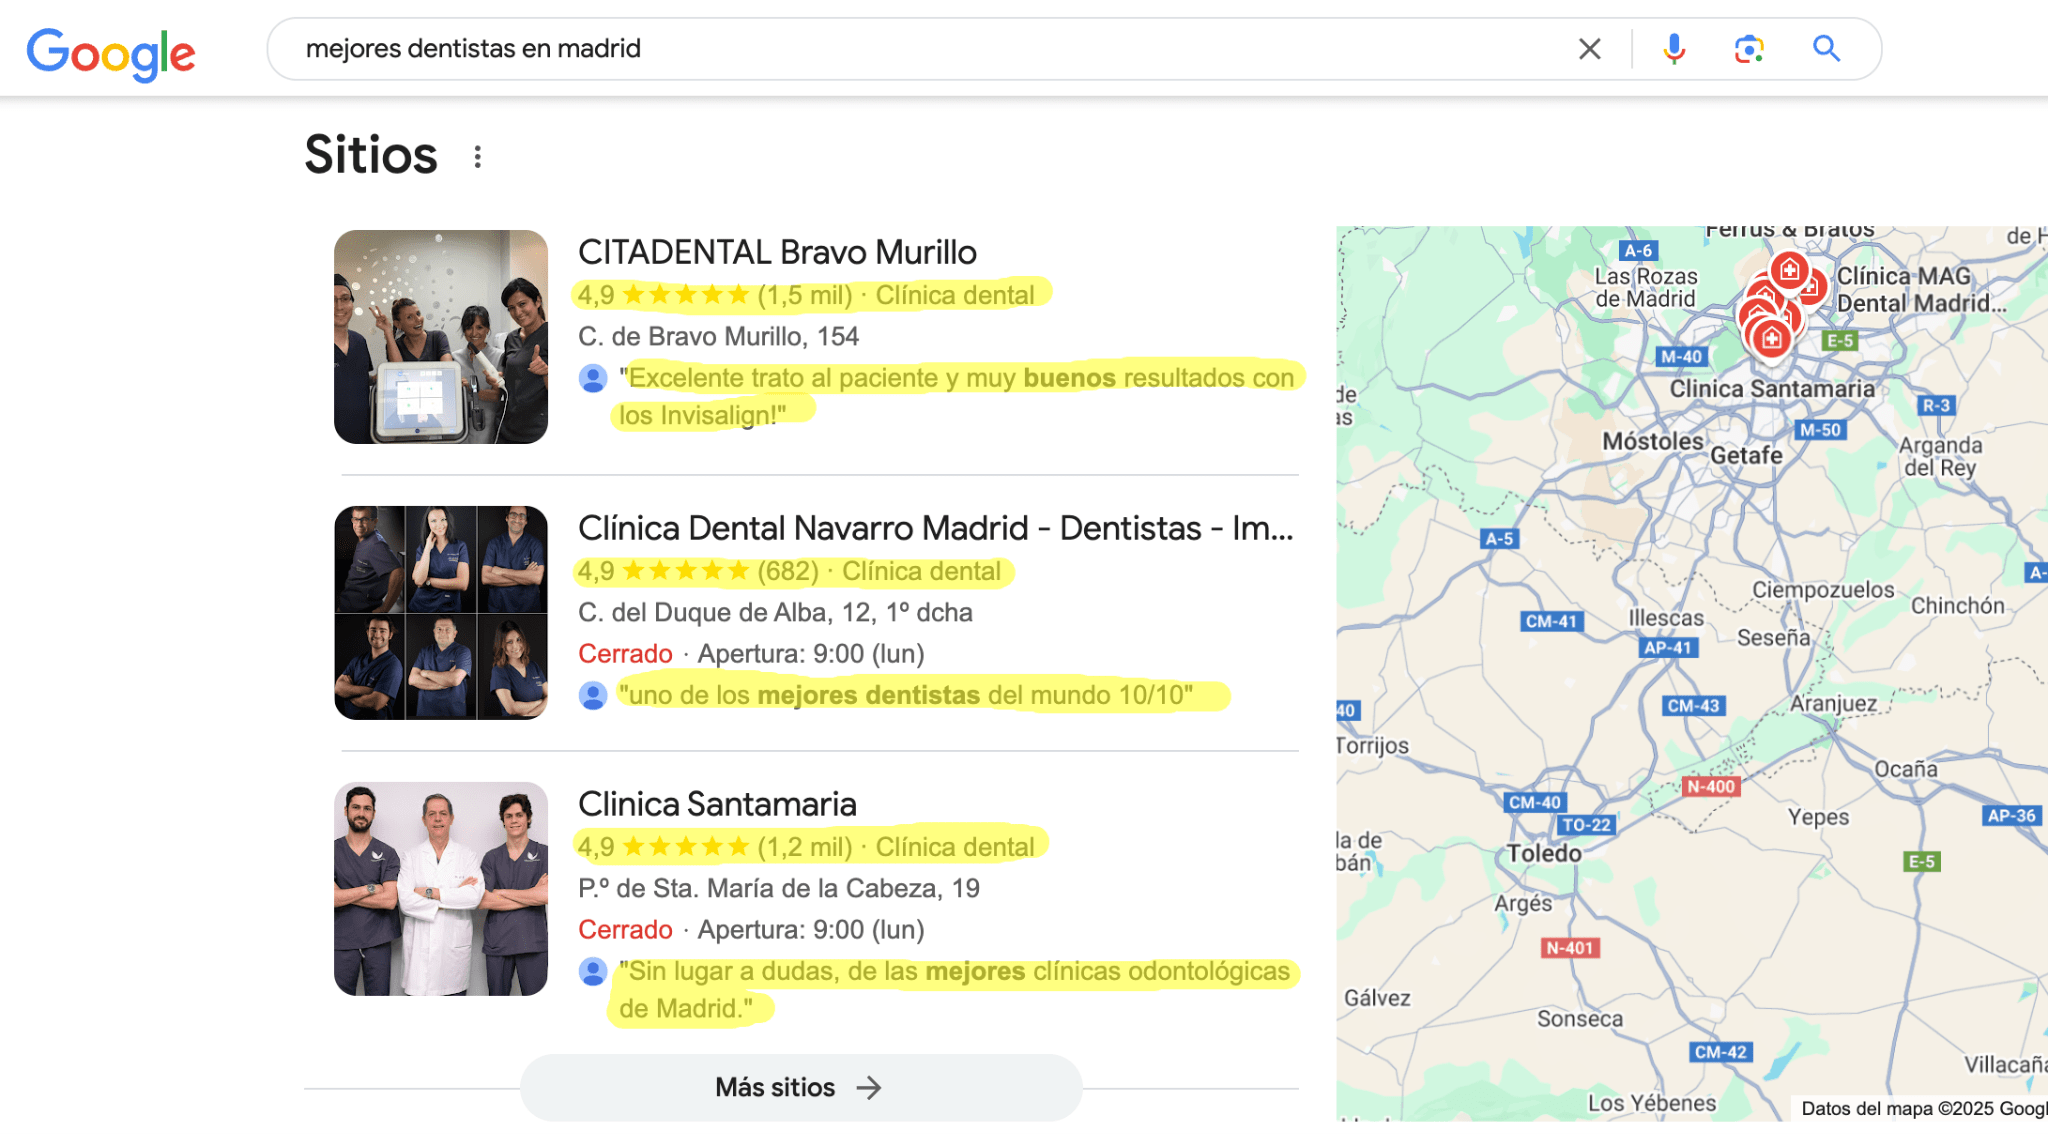Click the Ocaña label on the map
The height and width of the screenshot is (1134, 2048).
(x=1905, y=769)
